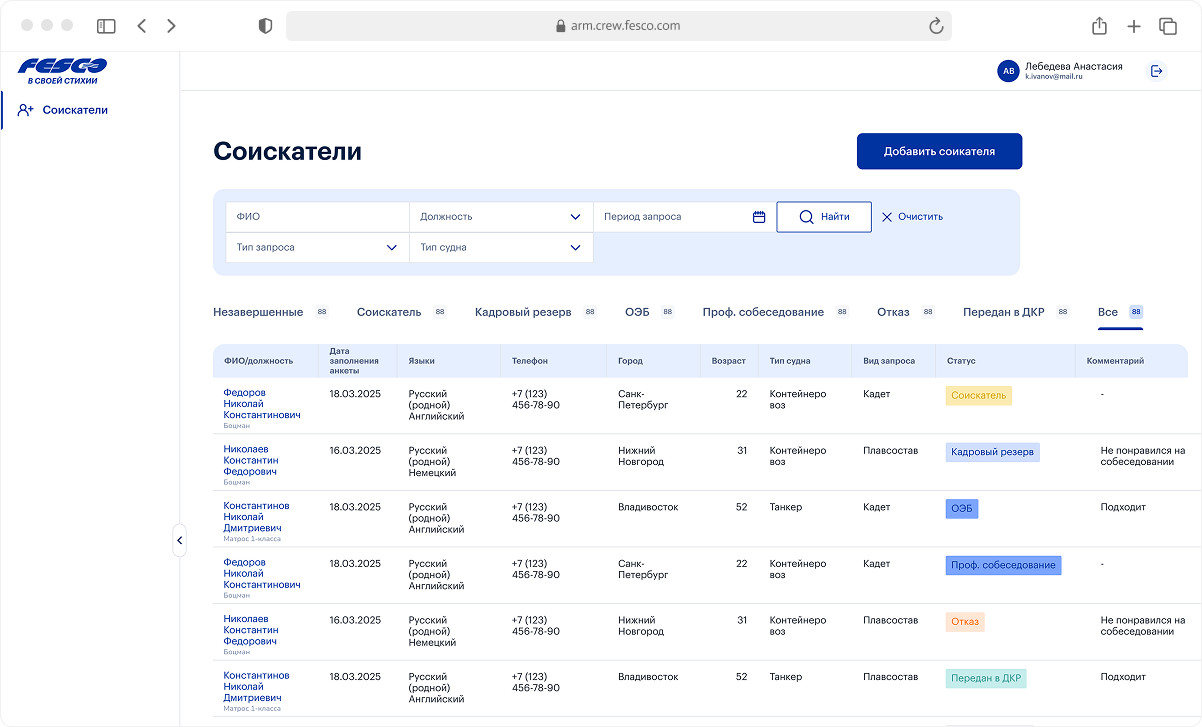Clear filters with the Очистить link
The height and width of the screenshot is (727, 1202).
912,217
